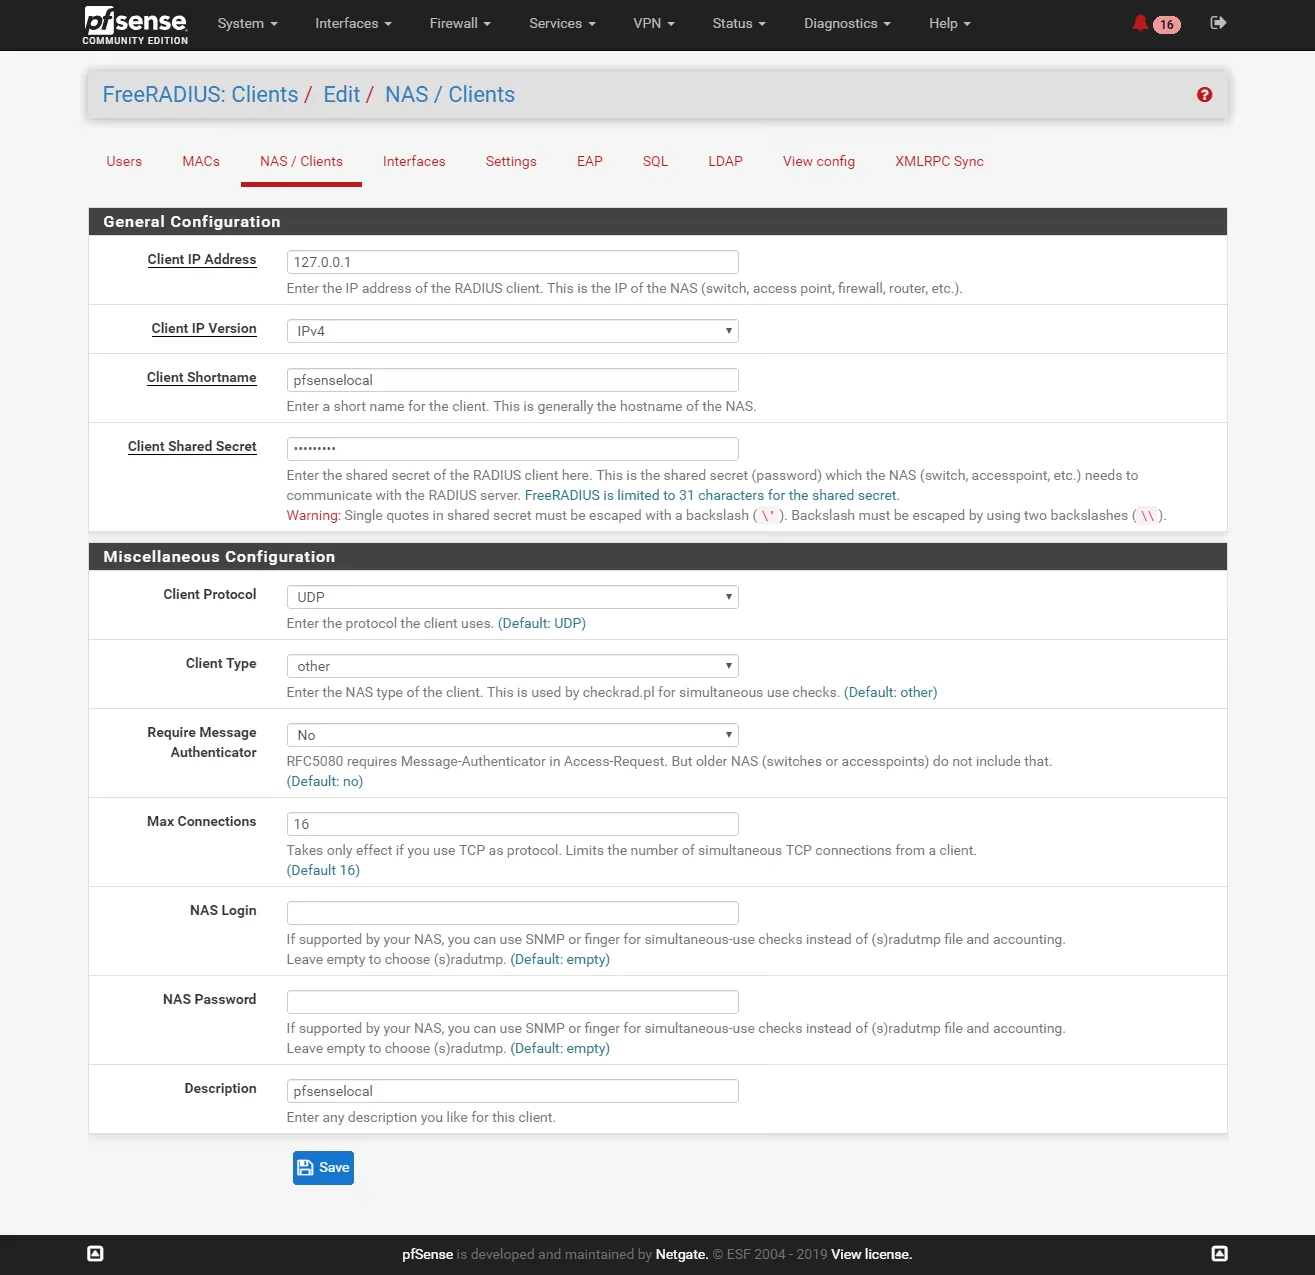Click View license in the footer
This screenshot has width=1315, height=1275.
(x=870, y=1254)
